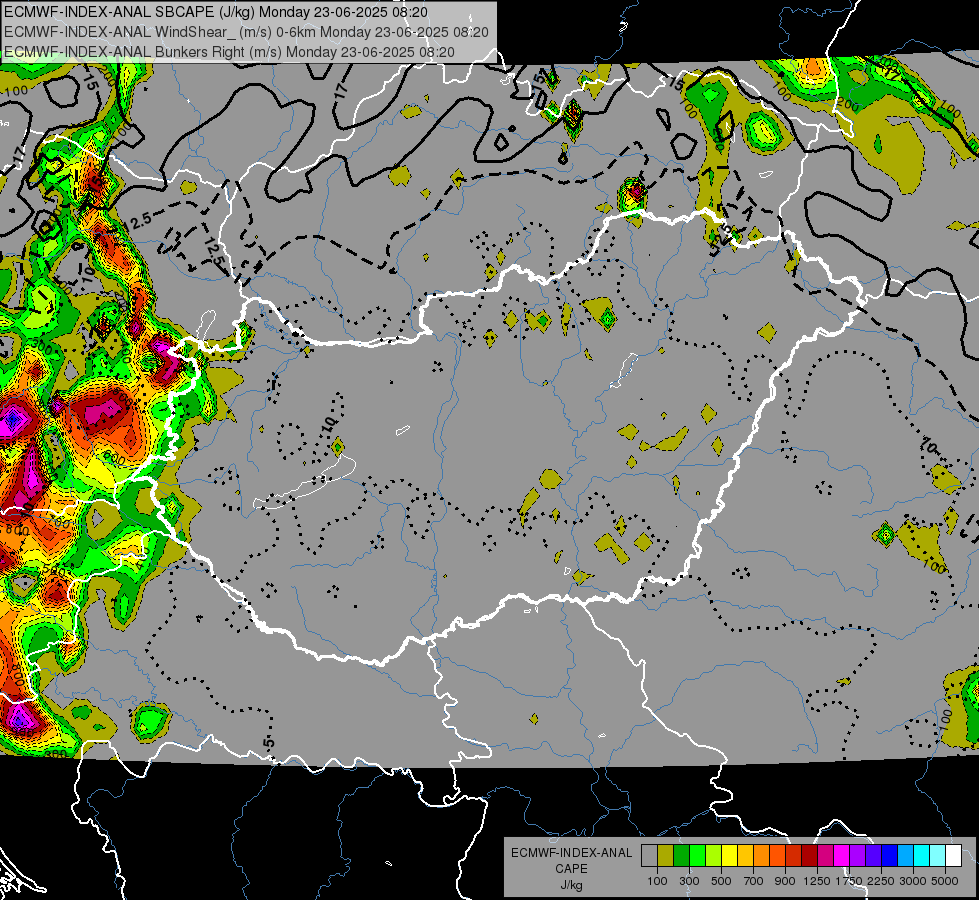
Task: Click the red-orange legend swatch
Action: [x=777, y=856]
